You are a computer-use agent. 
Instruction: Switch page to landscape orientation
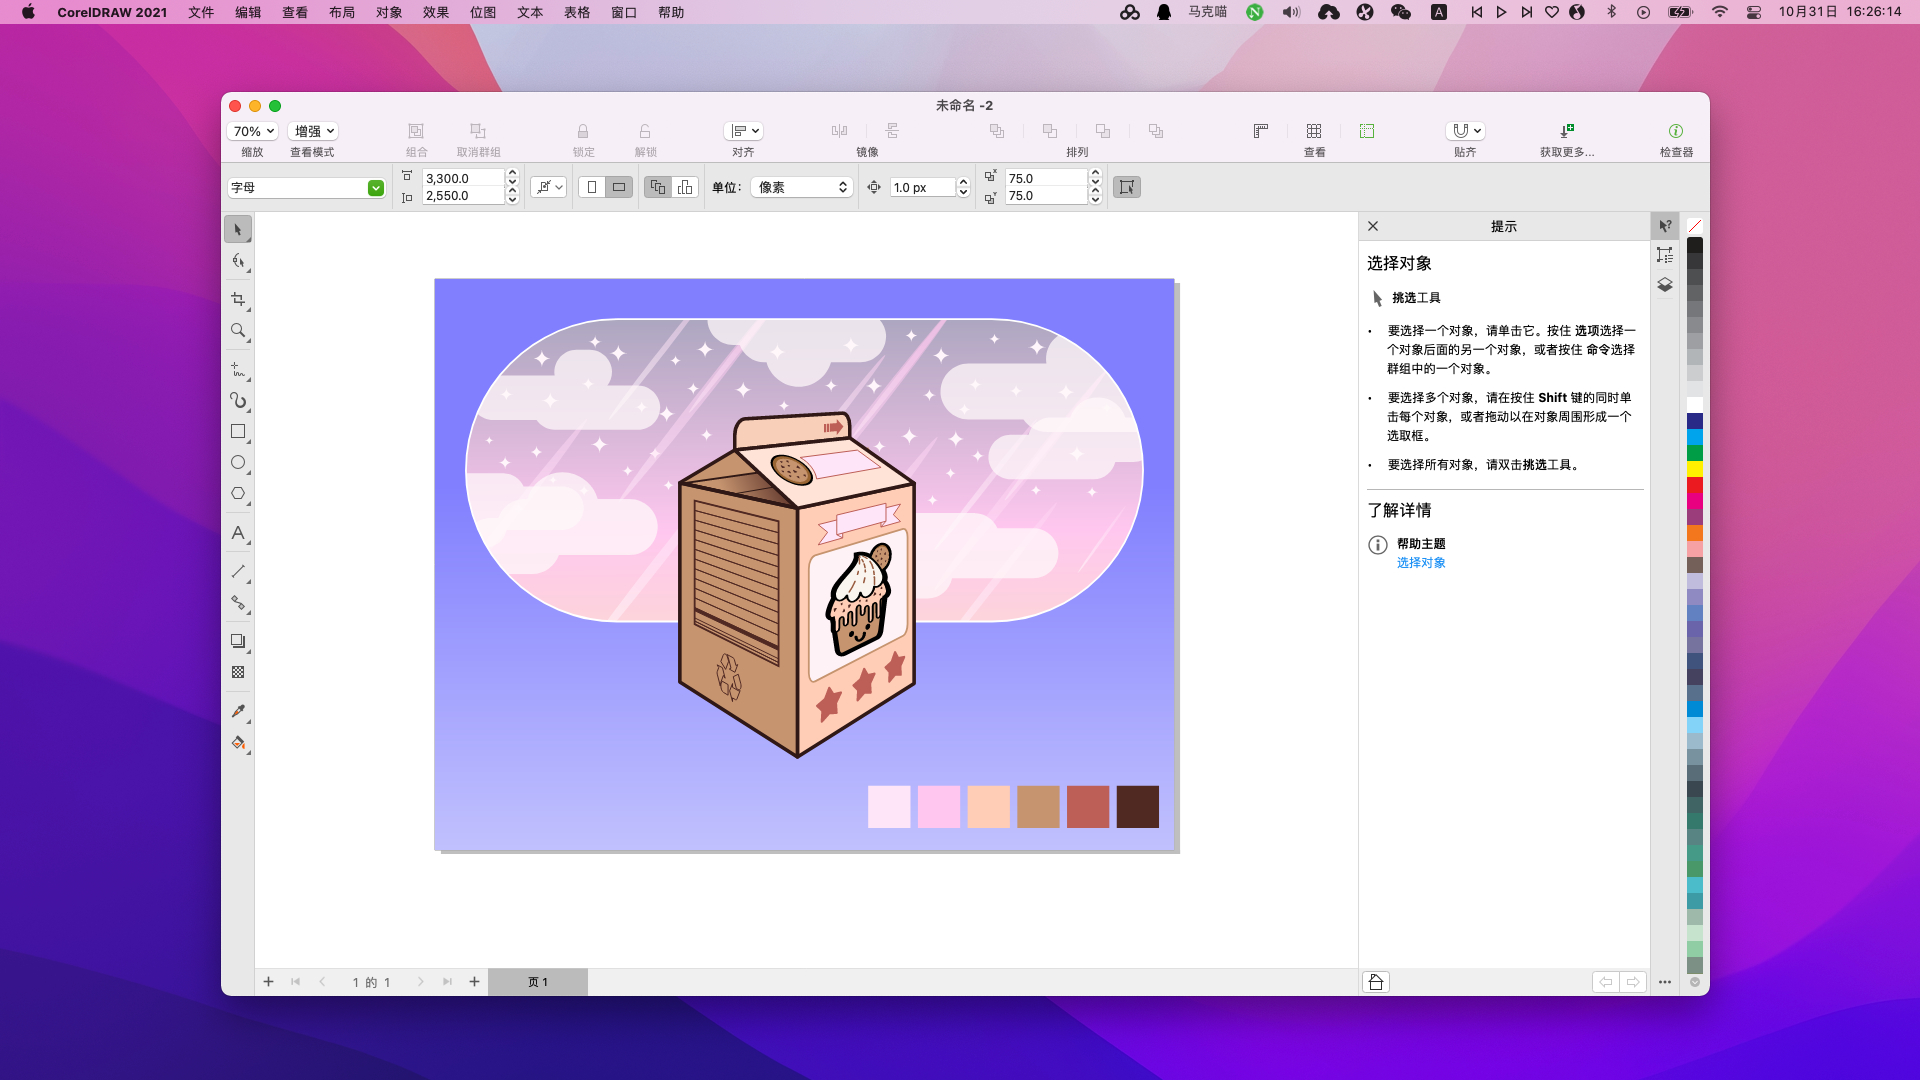(619, 187)
